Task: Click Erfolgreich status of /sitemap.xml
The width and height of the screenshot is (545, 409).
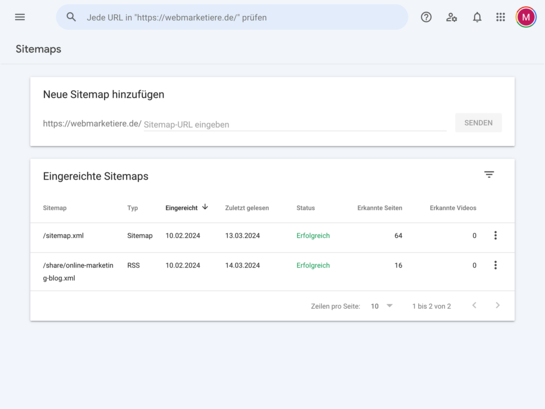Action: [x=313, y=236]
